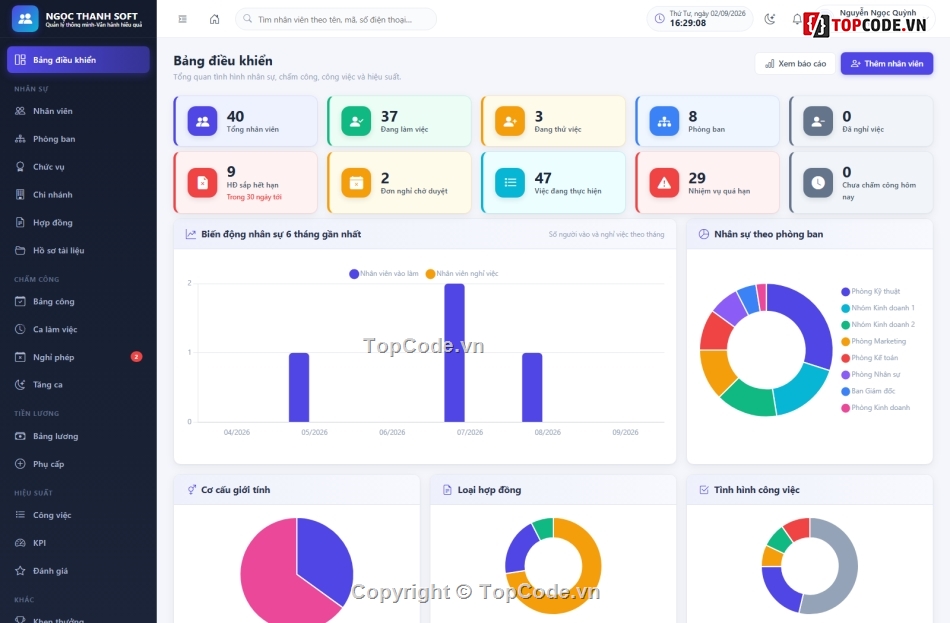
Task: Click the Đã nghỉ việc card icon
Action: pos(818,121)
